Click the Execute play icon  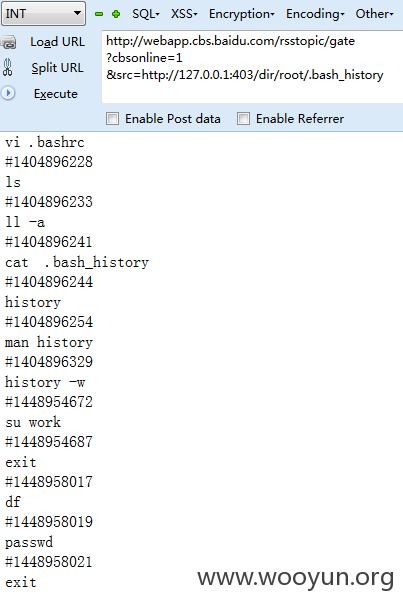(8, 93)
